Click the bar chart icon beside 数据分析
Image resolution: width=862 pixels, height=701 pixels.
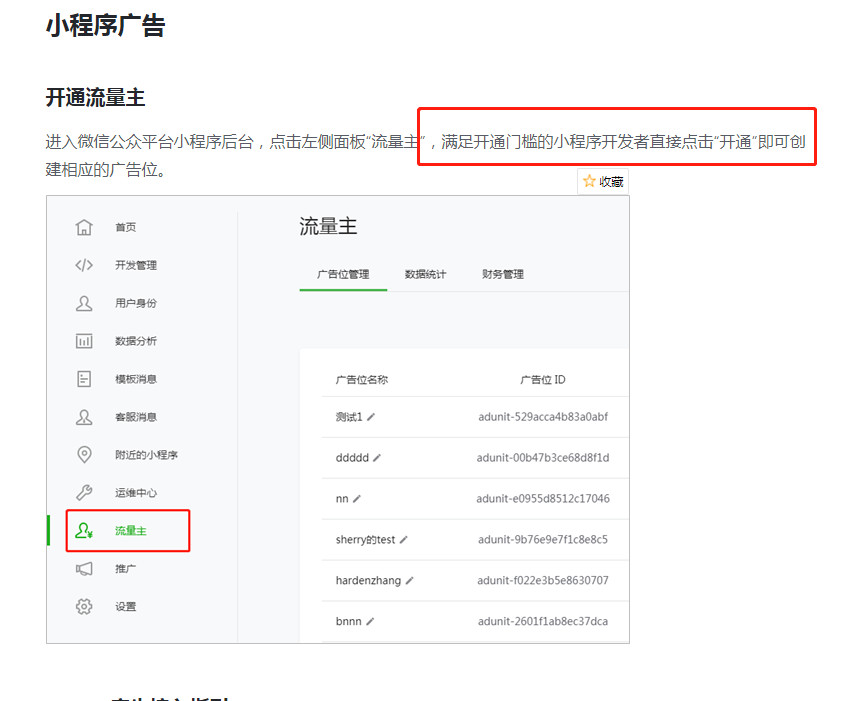84,341
